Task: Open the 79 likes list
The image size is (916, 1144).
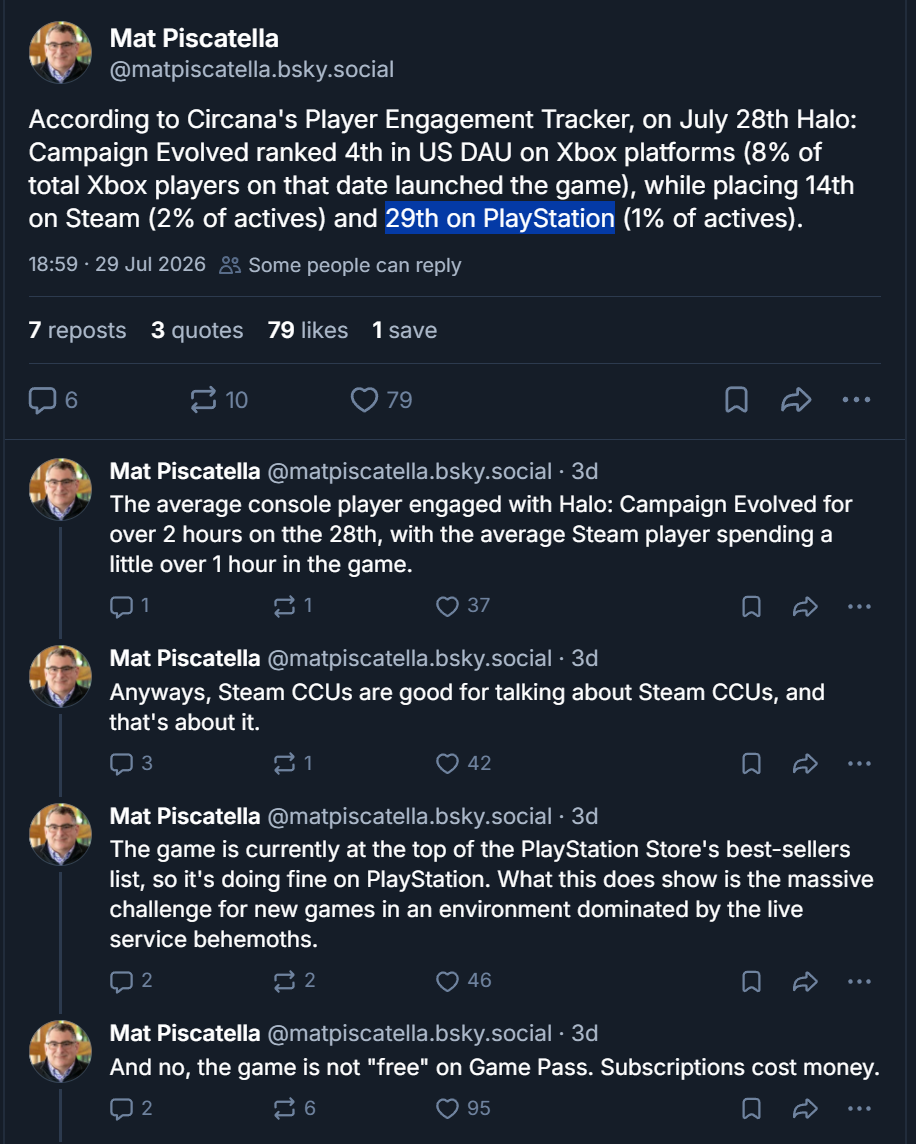Action: pyautogui.click(x=308, y=331)
